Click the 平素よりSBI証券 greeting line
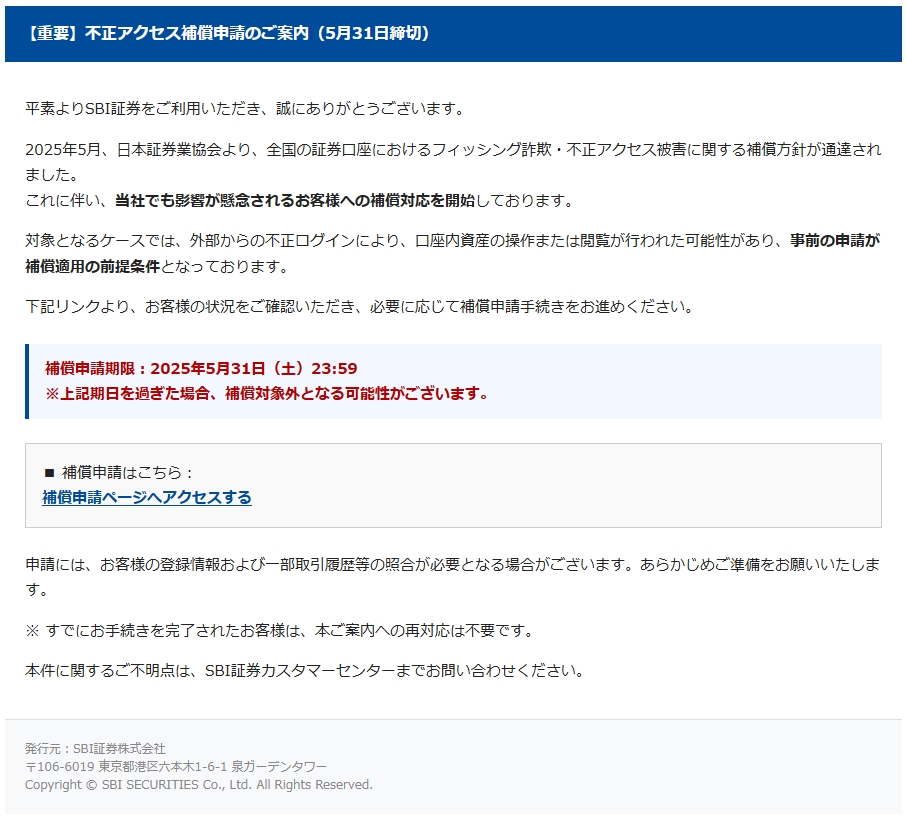 point(244,108)
